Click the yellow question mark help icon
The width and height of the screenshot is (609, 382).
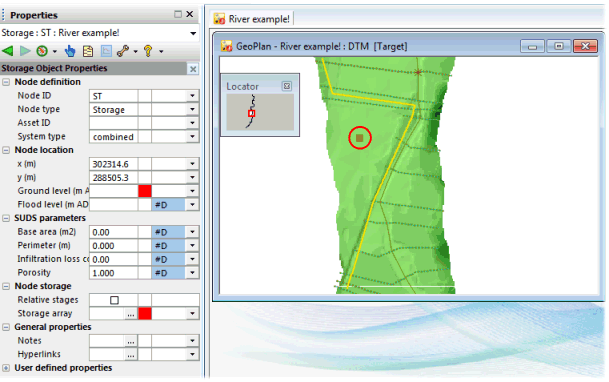pyautogui.click(x=148, y=51)
